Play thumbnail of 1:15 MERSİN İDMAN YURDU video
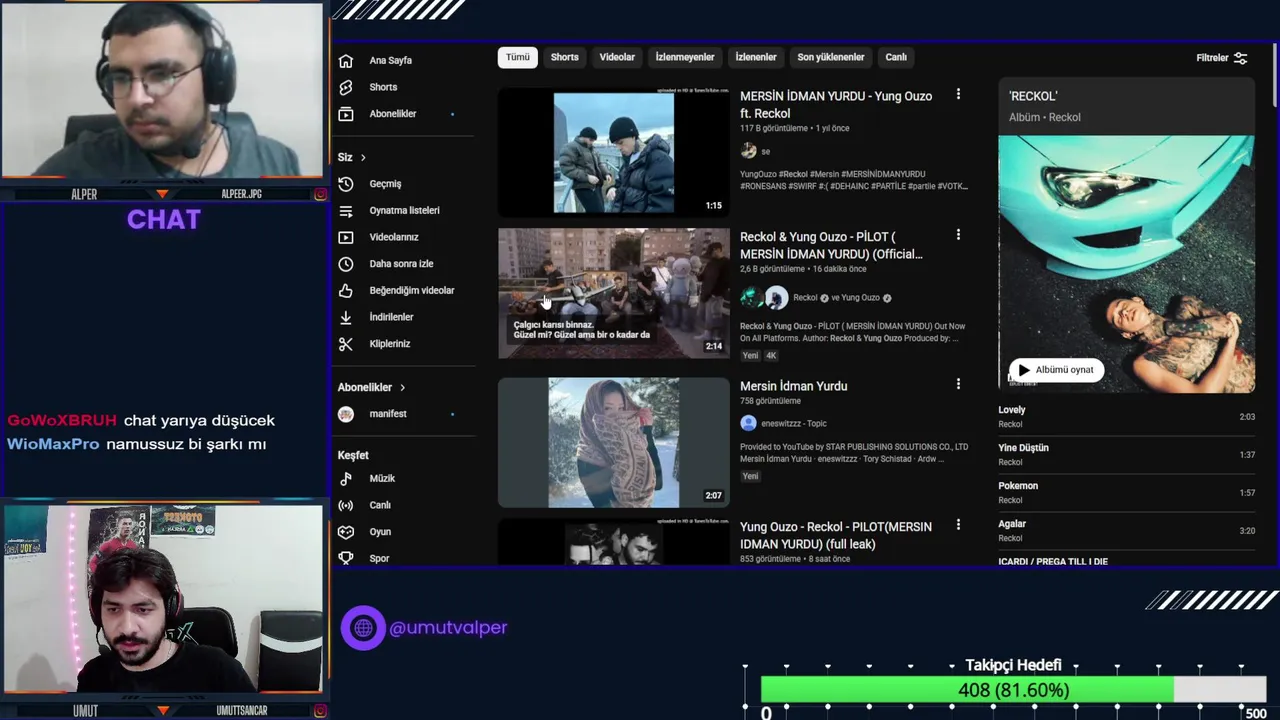 coord(614,152)
